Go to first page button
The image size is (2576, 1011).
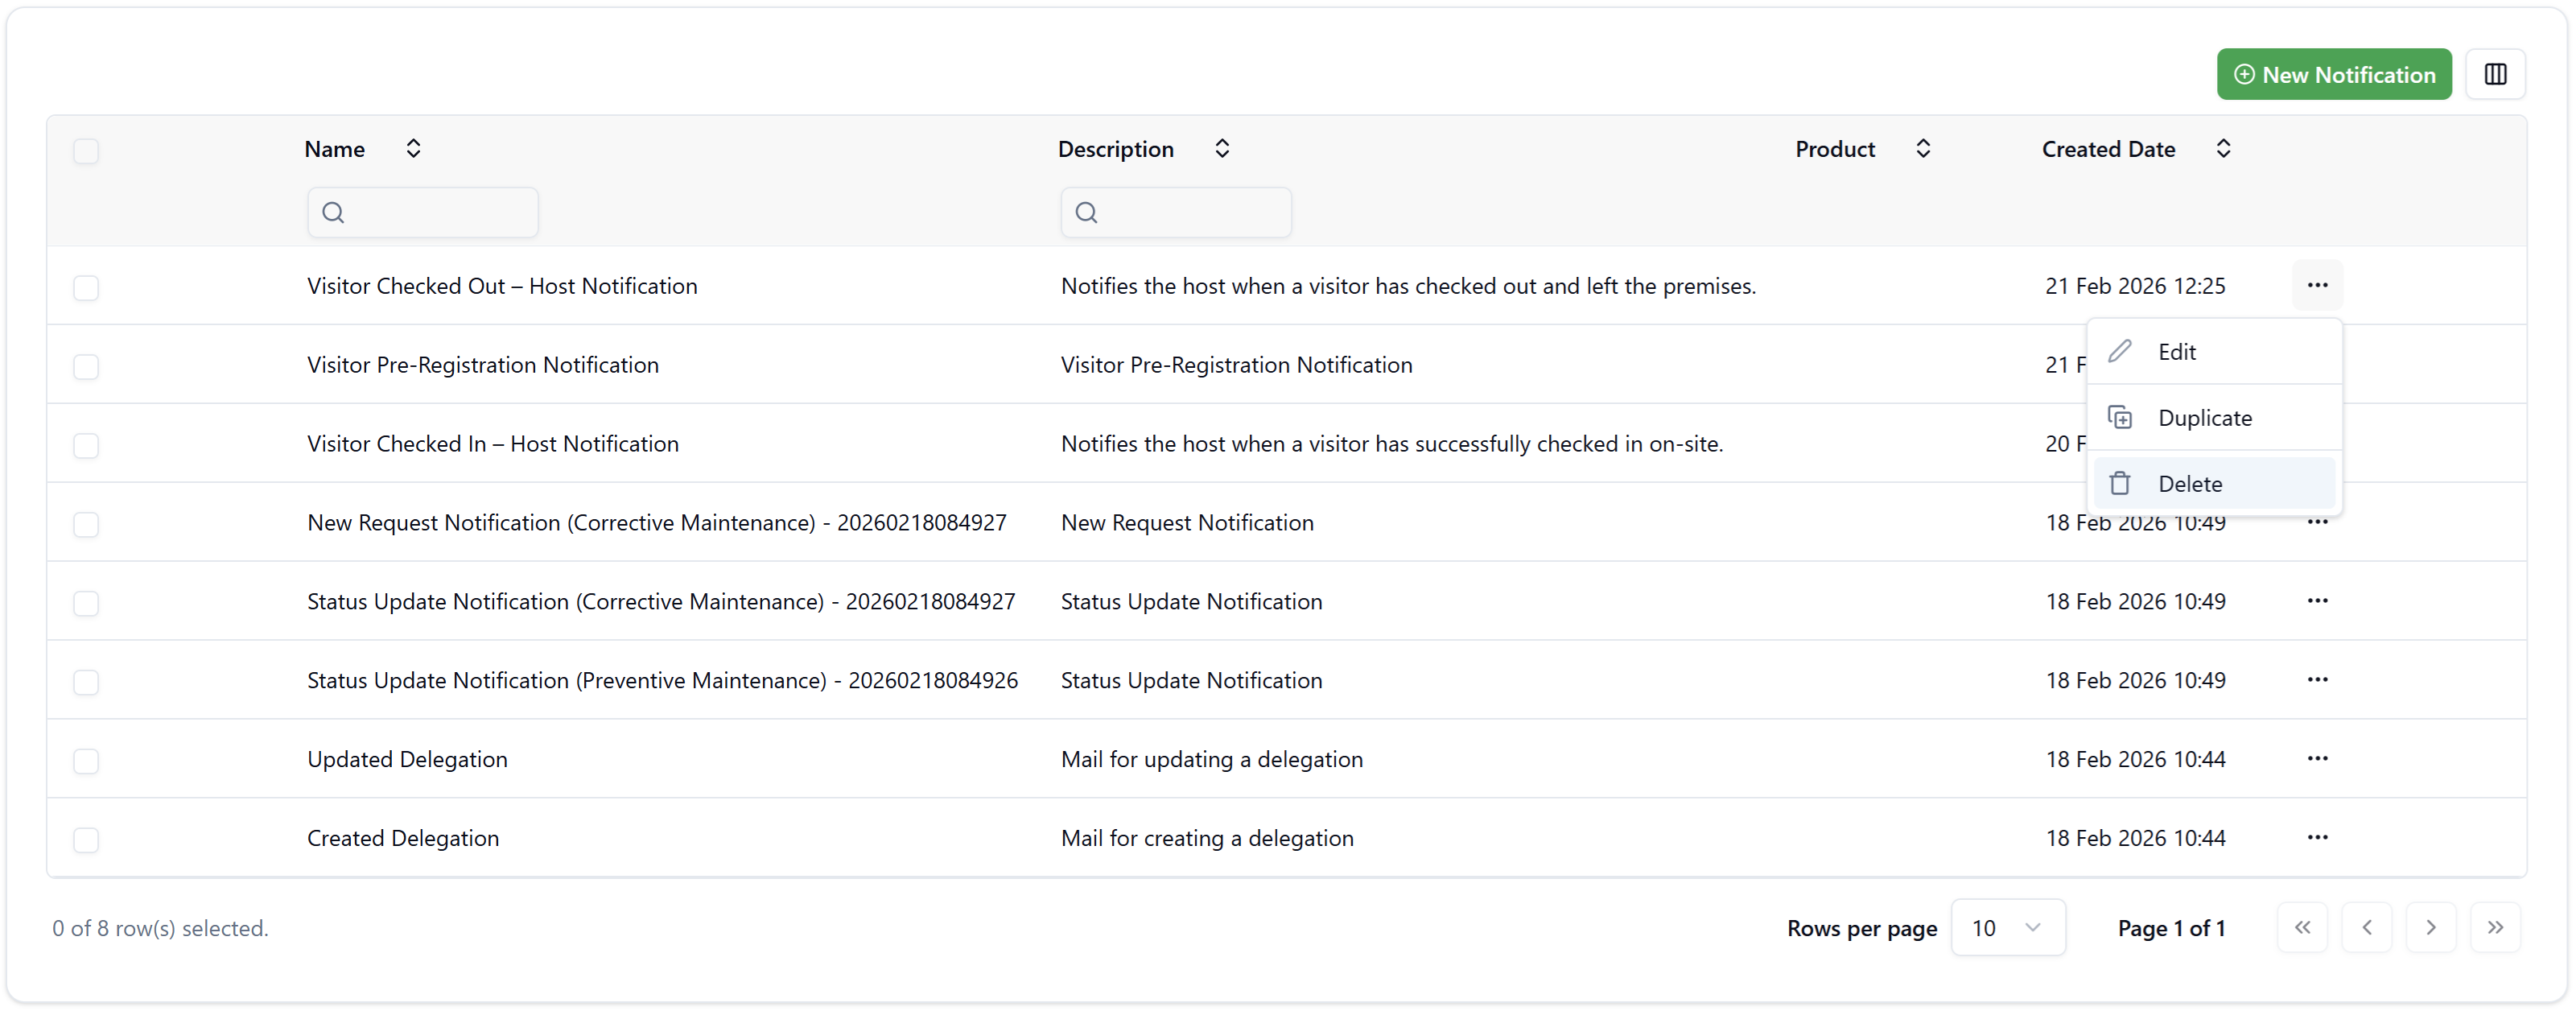(2302, 928)
